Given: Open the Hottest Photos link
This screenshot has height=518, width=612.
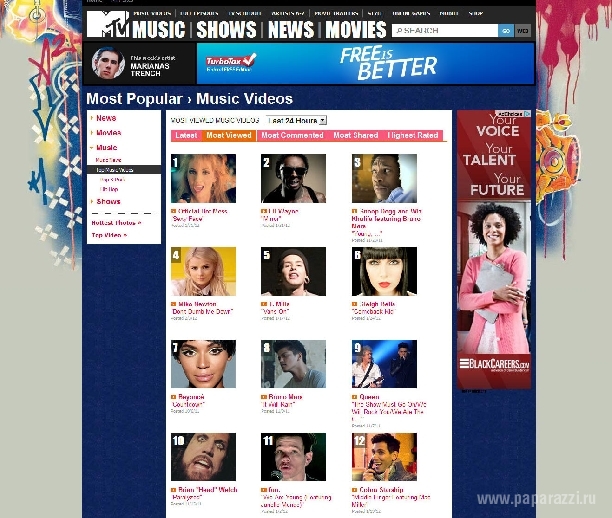Looking at the screenshot, I should pos(116,223).
